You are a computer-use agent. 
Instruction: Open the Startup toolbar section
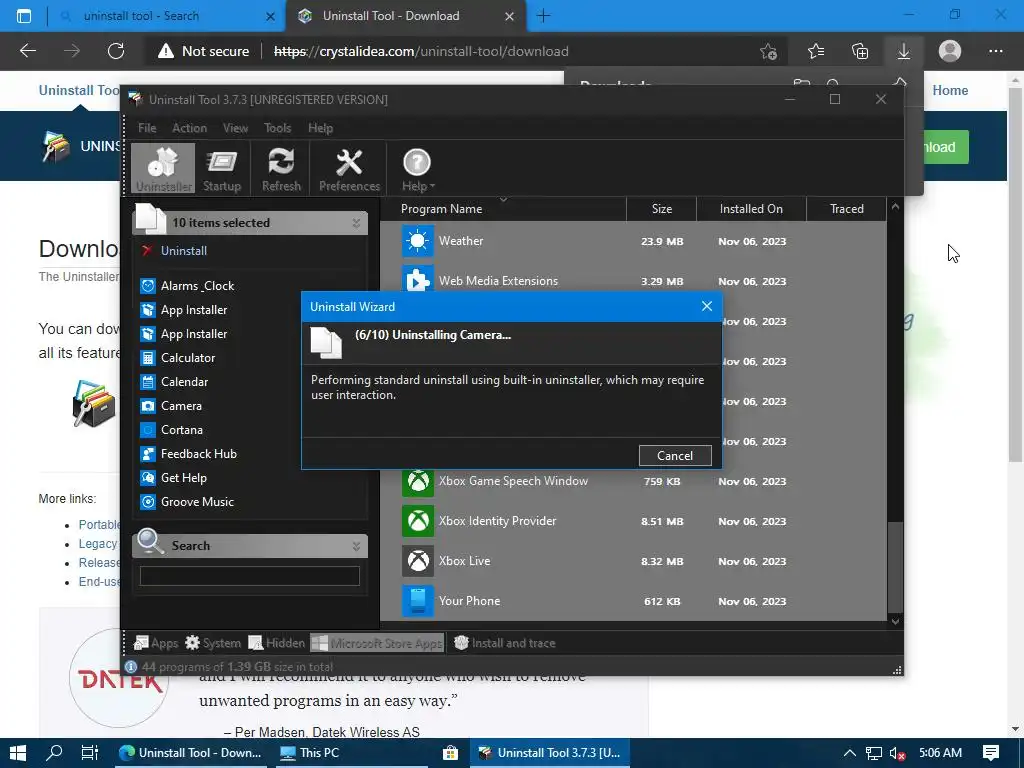pyautogui.click(x=222, y=168)
